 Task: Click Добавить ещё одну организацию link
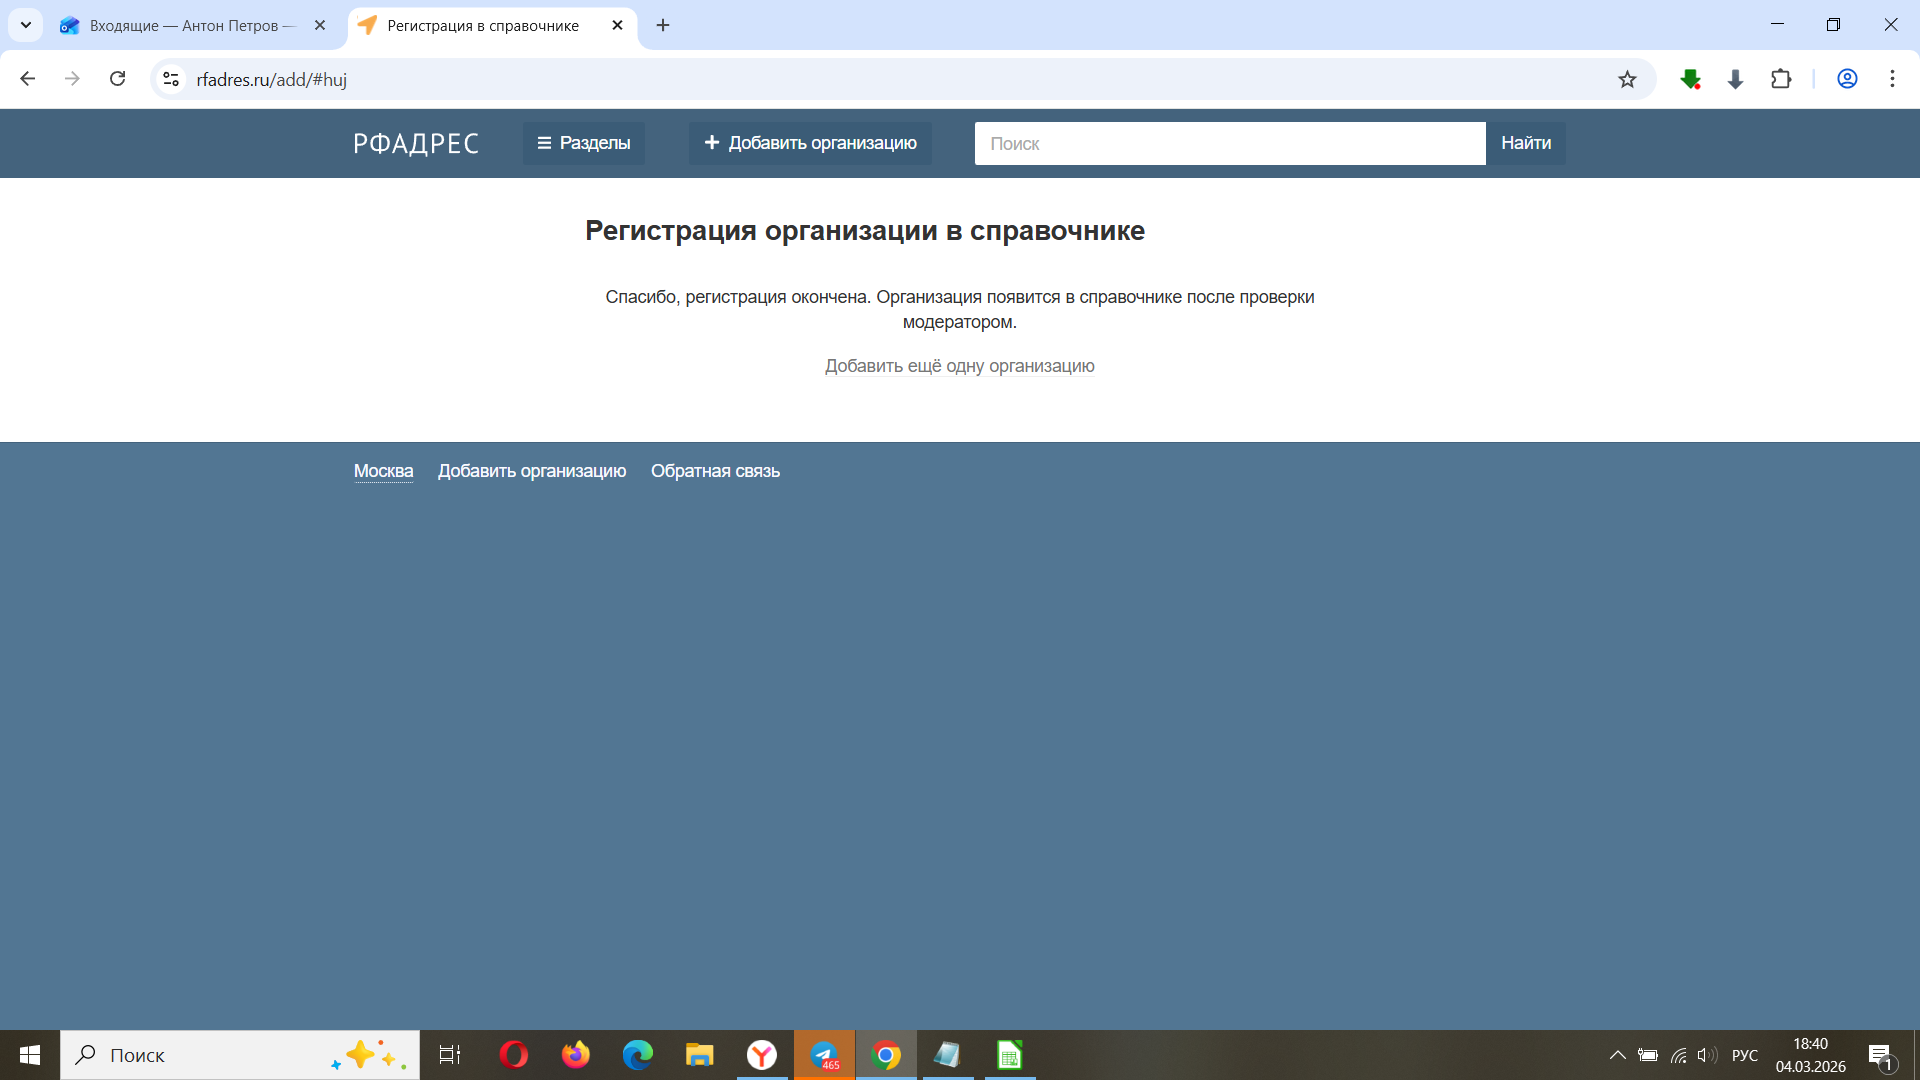(959, 366)
